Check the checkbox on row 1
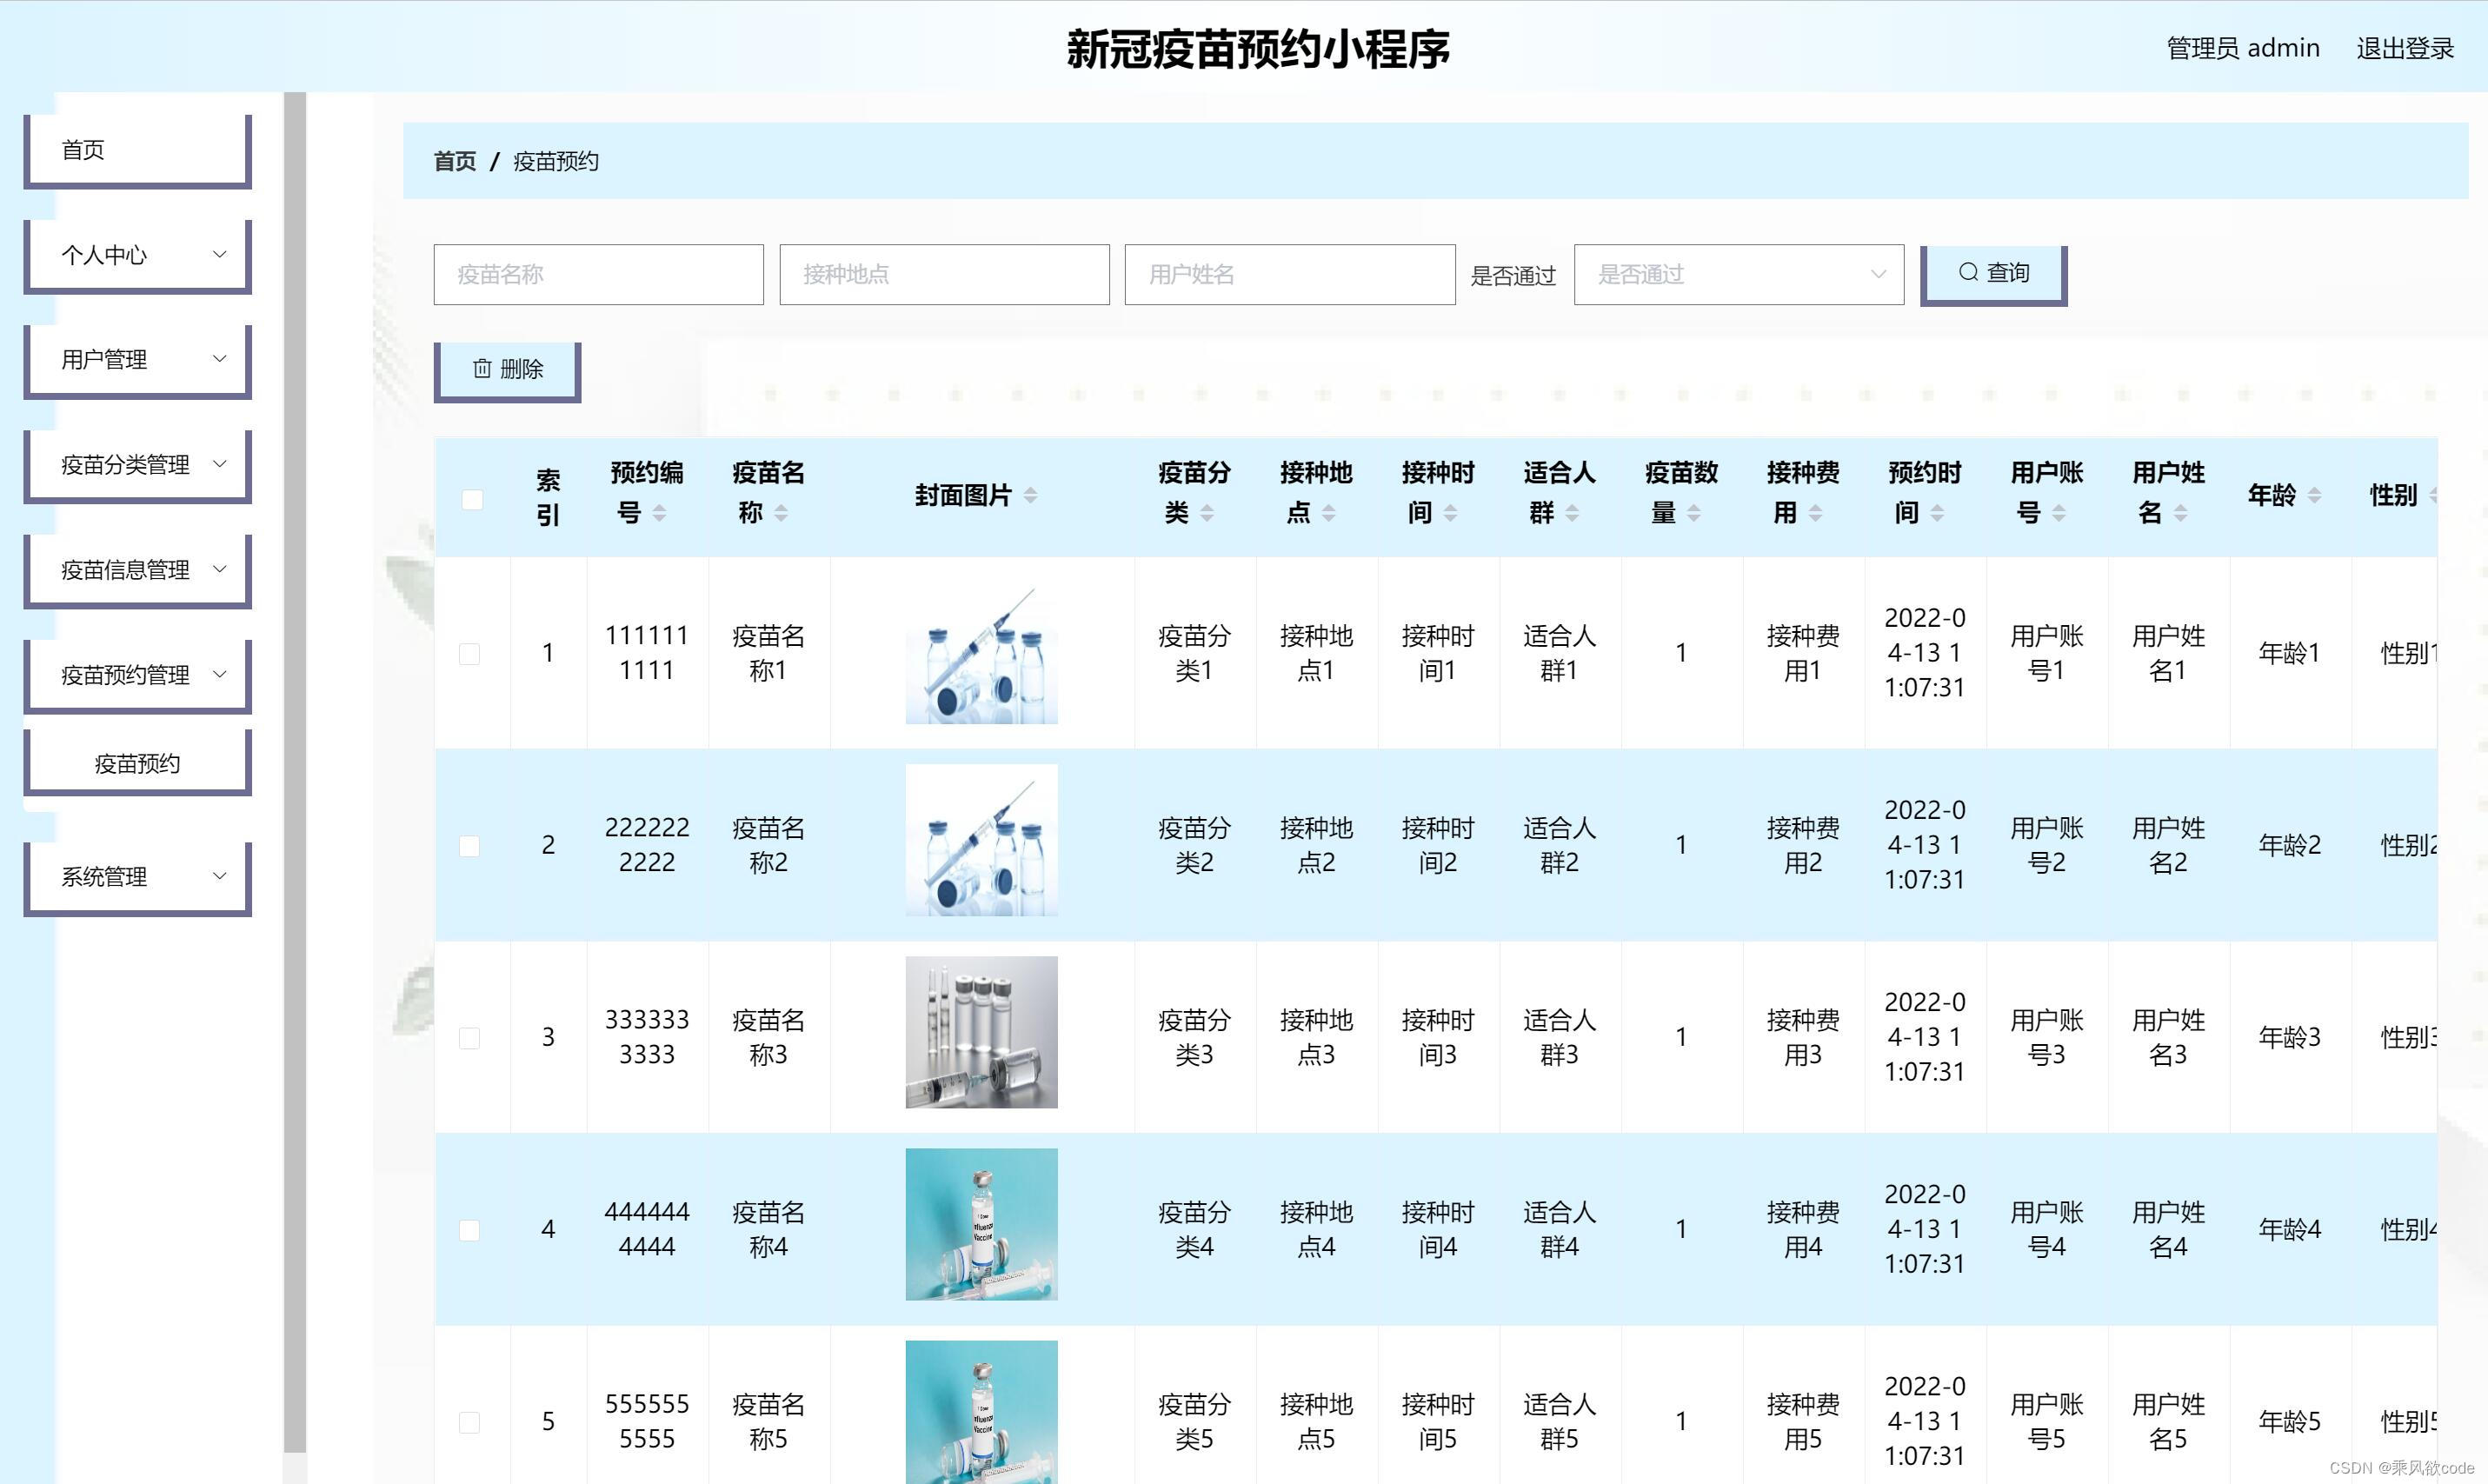 pos(471,653)
